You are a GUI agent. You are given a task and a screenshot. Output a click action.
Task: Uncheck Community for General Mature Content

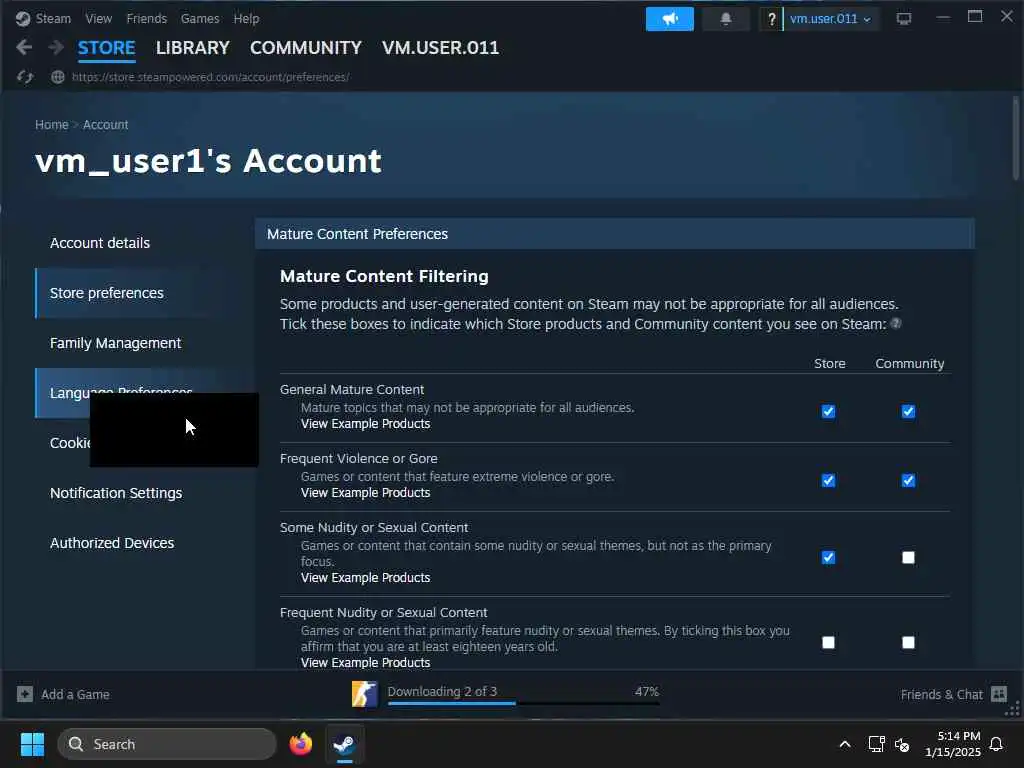(908, 411)
